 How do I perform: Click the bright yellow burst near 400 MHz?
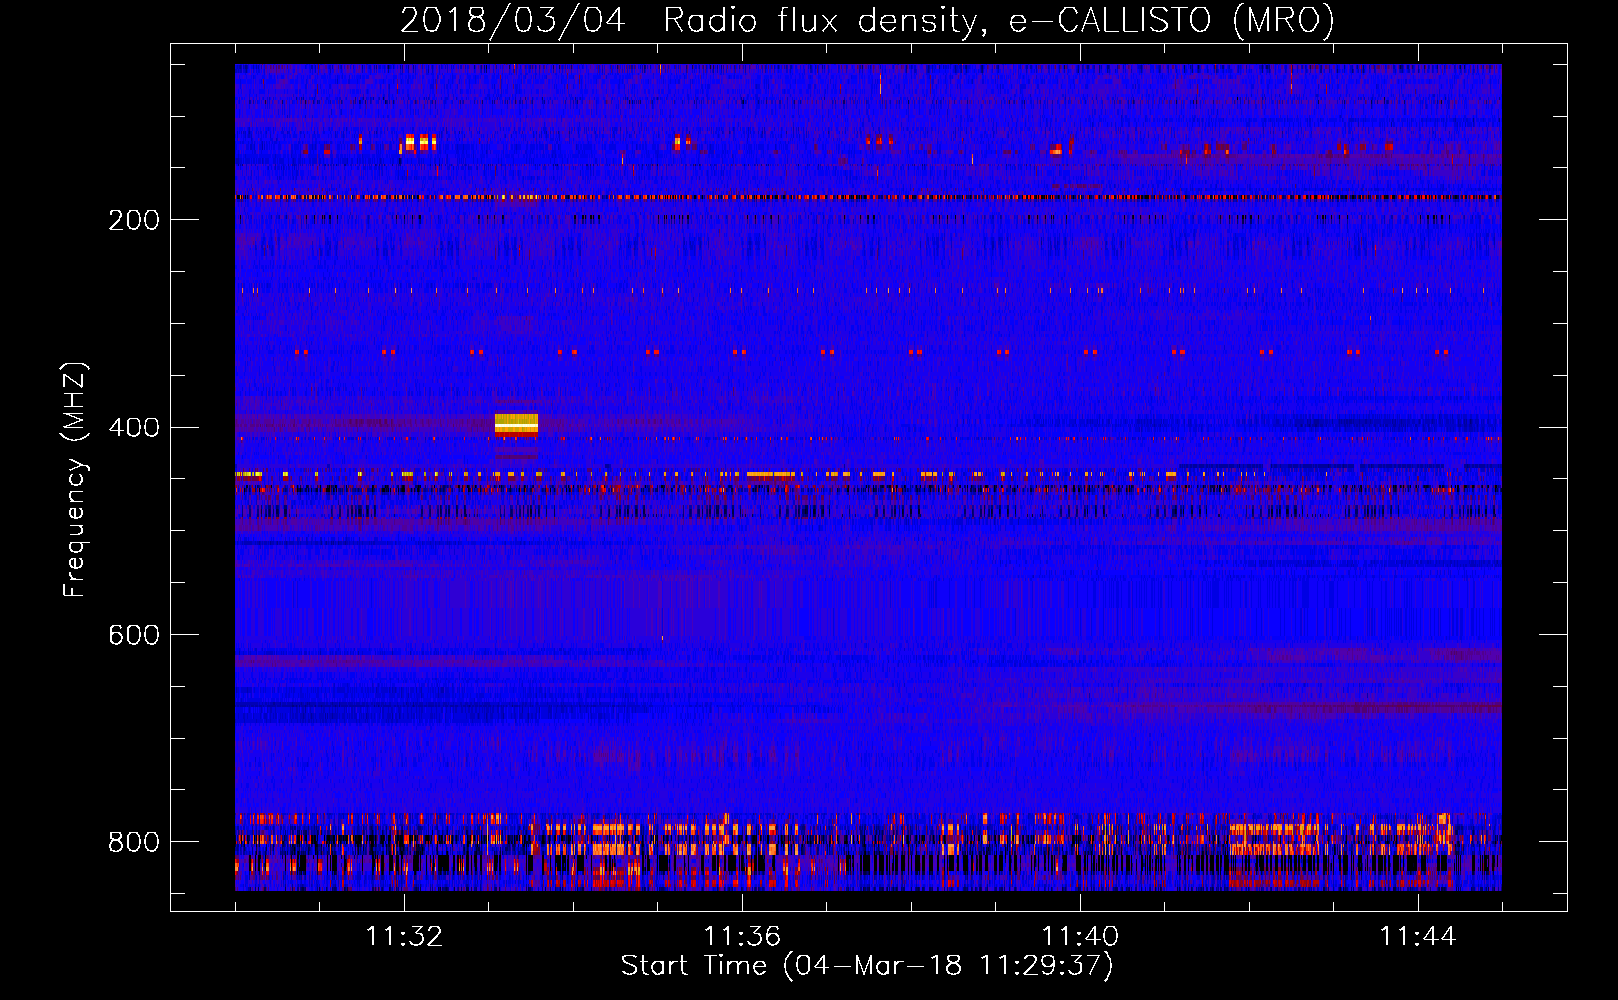pos(516,425)
